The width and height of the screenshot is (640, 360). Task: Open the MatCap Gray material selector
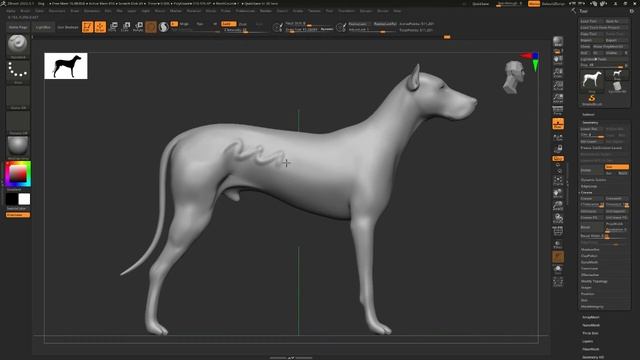(x=18, y=147)
